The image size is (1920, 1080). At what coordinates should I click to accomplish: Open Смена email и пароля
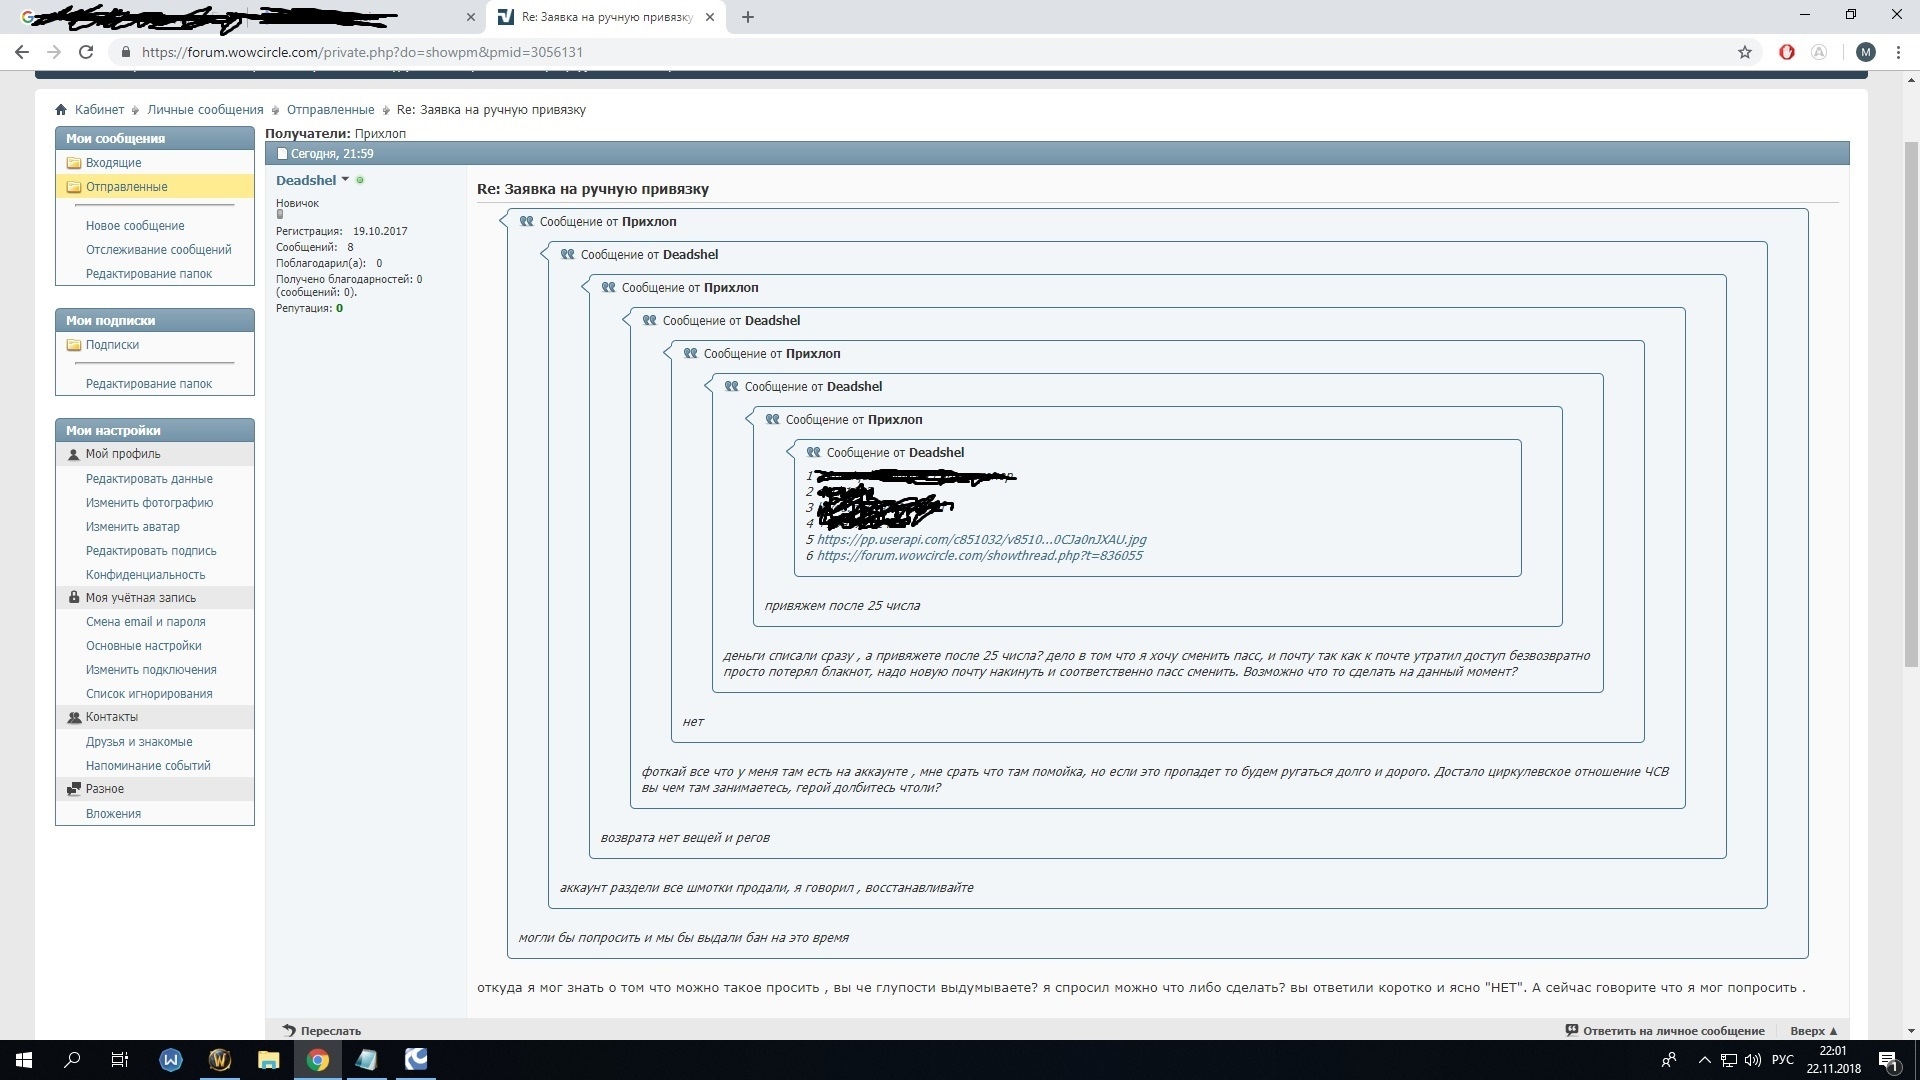(145, 622)
